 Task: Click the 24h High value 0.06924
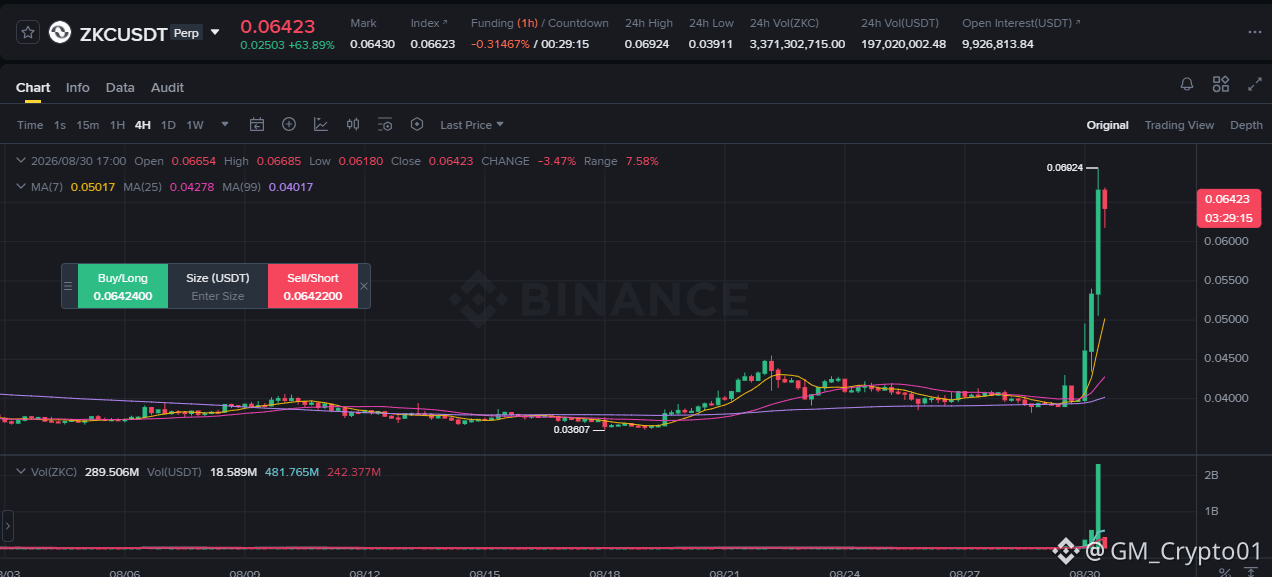(649, 44)
